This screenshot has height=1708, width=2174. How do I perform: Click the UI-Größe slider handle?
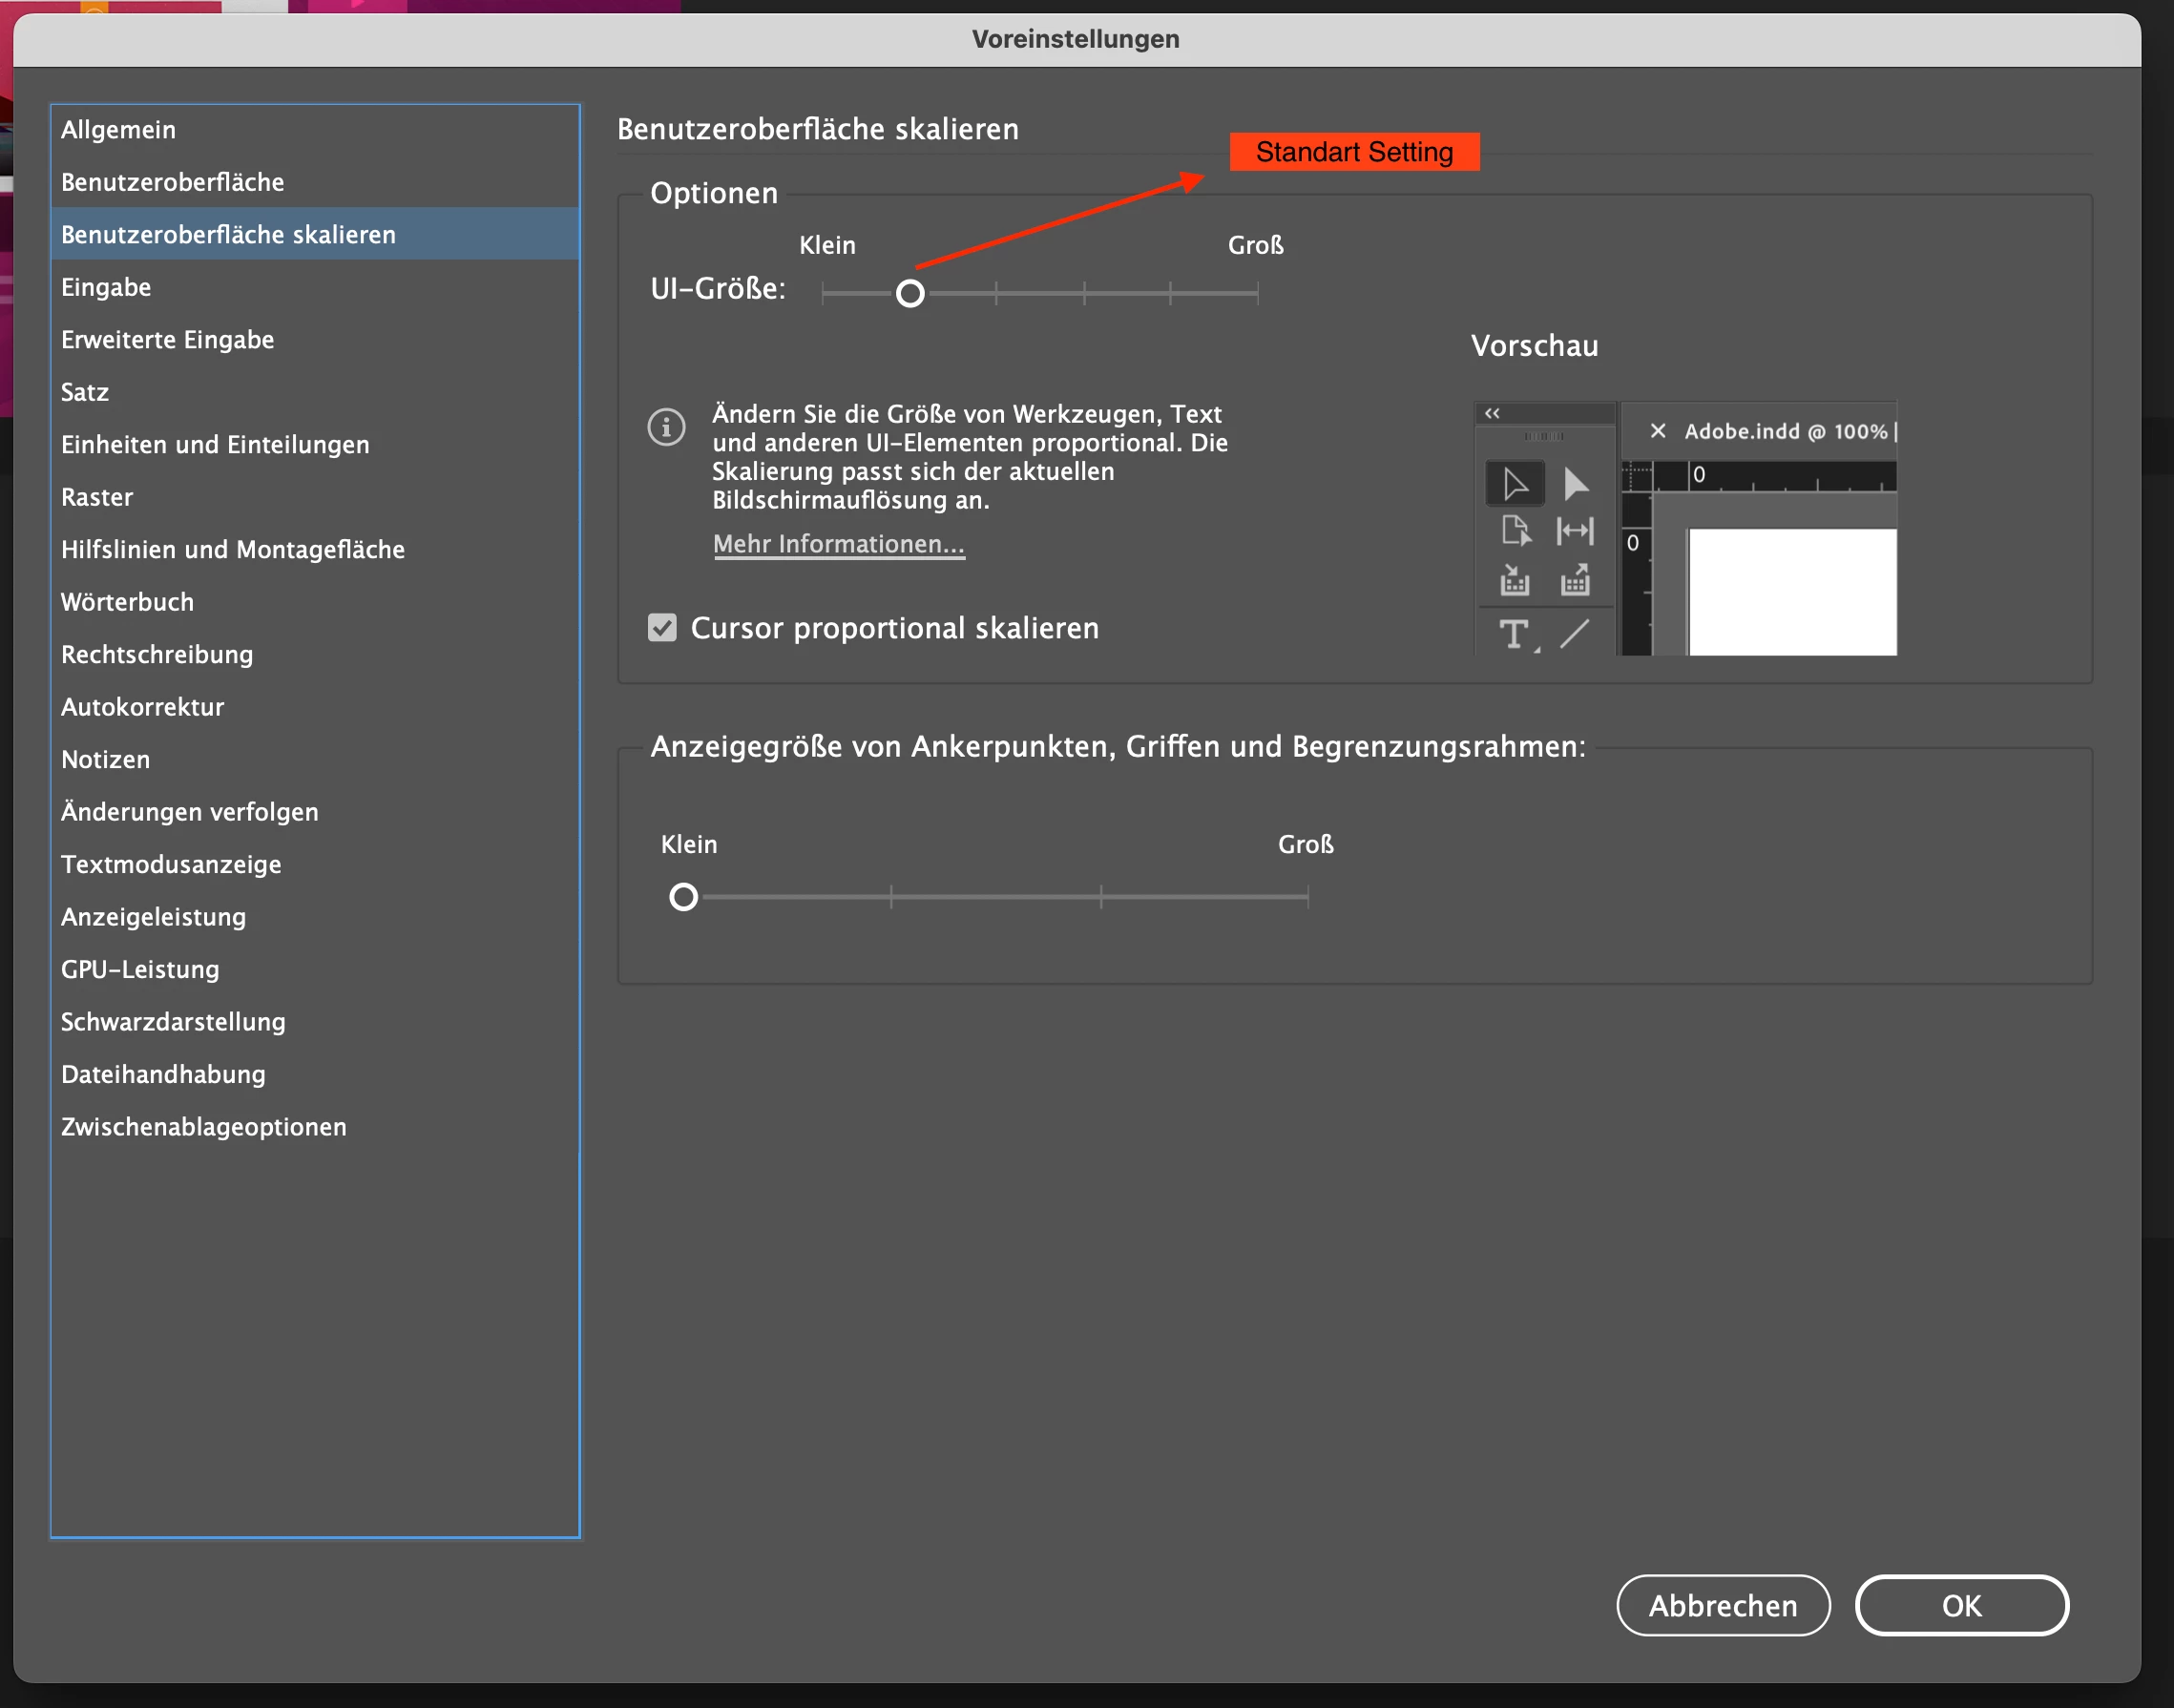click(910, 293)
